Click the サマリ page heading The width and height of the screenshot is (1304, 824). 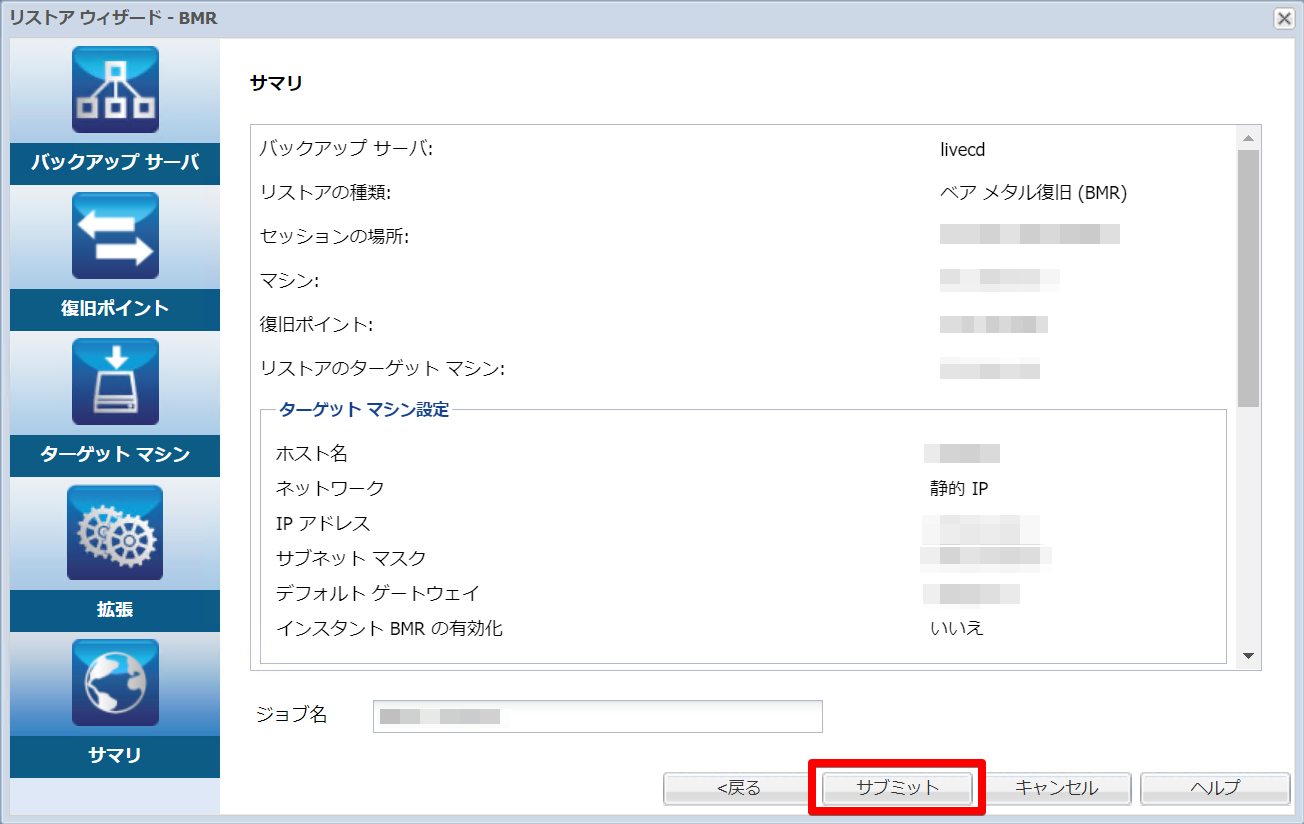pos(276,84)
